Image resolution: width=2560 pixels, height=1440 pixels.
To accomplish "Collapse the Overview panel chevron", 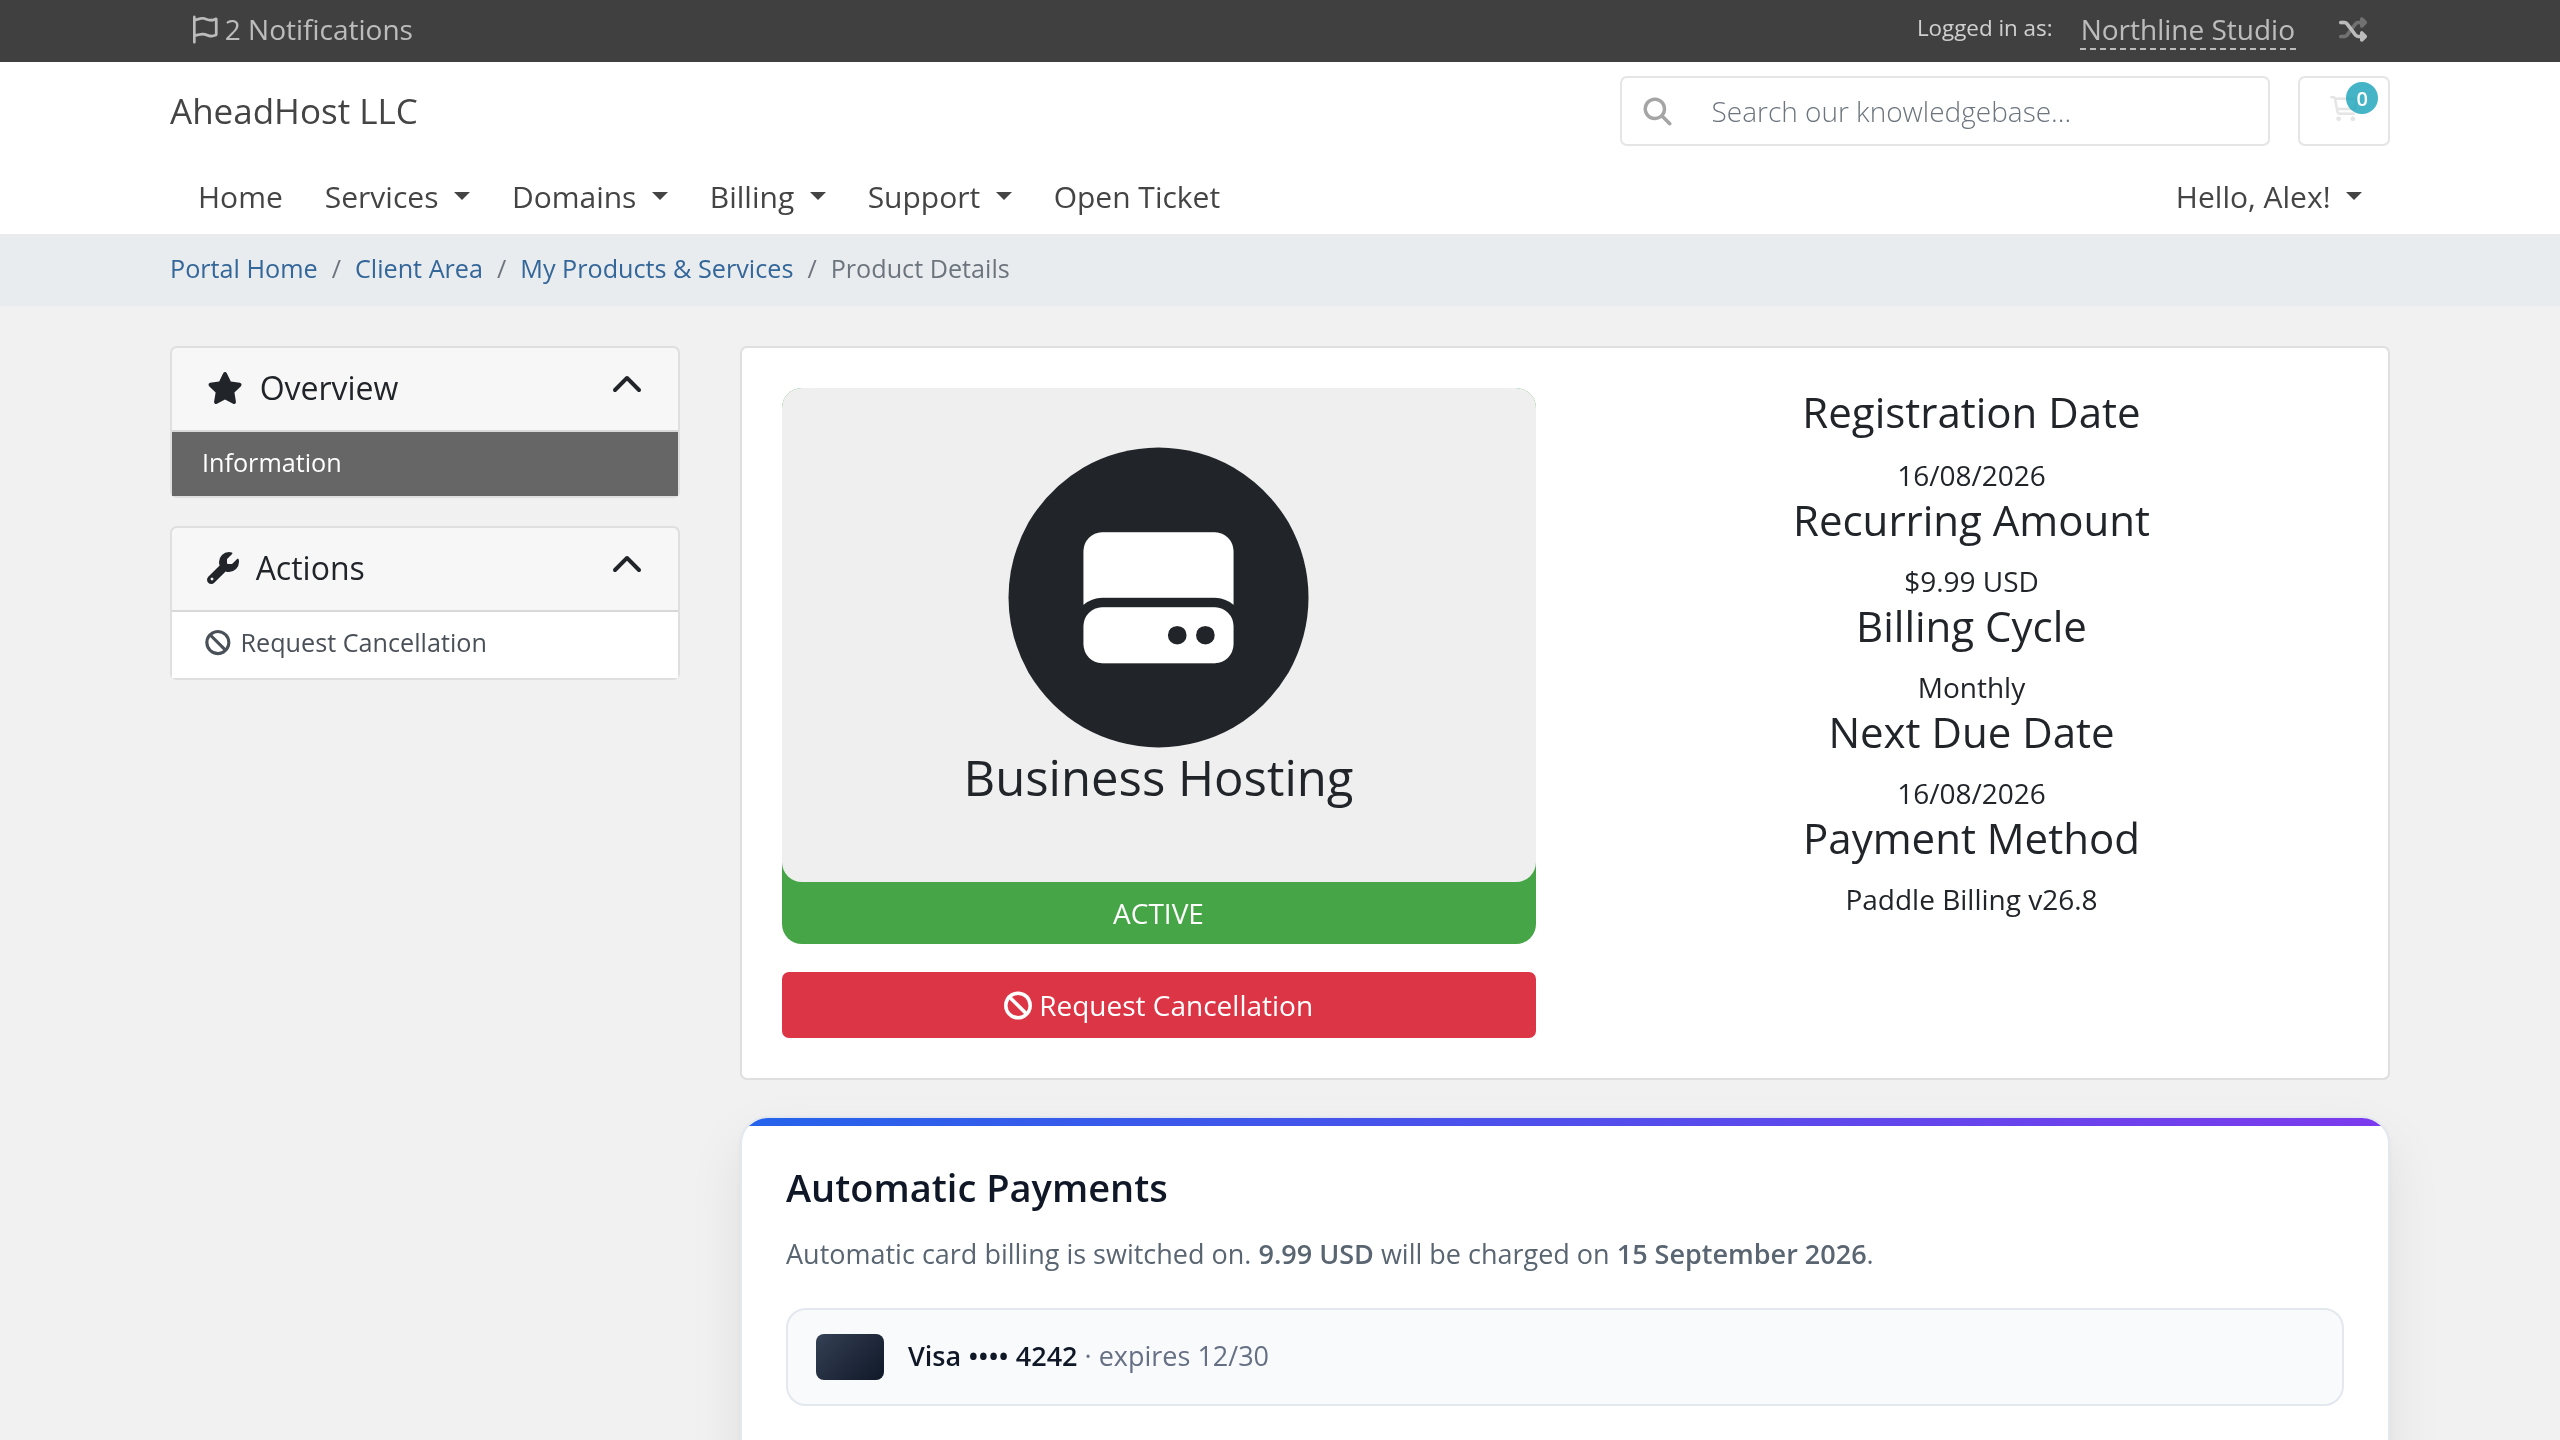I will click(x=627, y=386).
